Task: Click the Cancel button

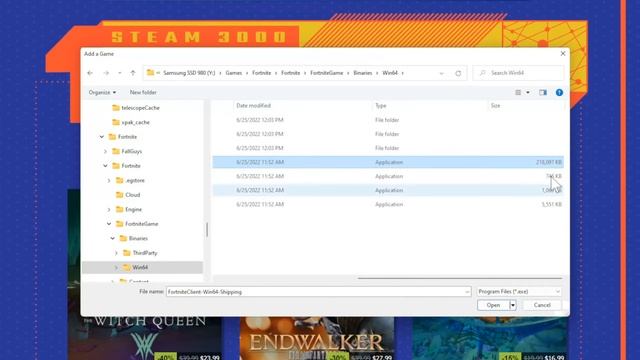Action: click(542, 305)
